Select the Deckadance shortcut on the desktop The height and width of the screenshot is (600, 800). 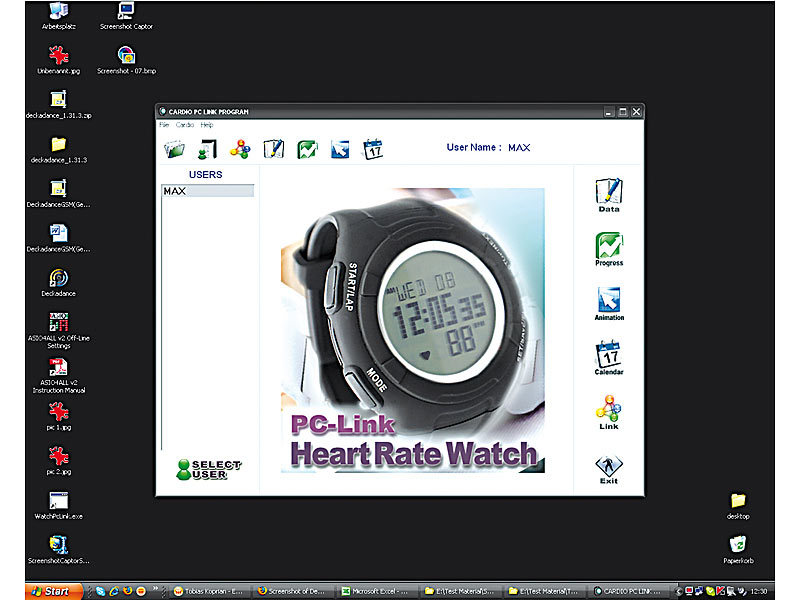(x=59, y=283)
